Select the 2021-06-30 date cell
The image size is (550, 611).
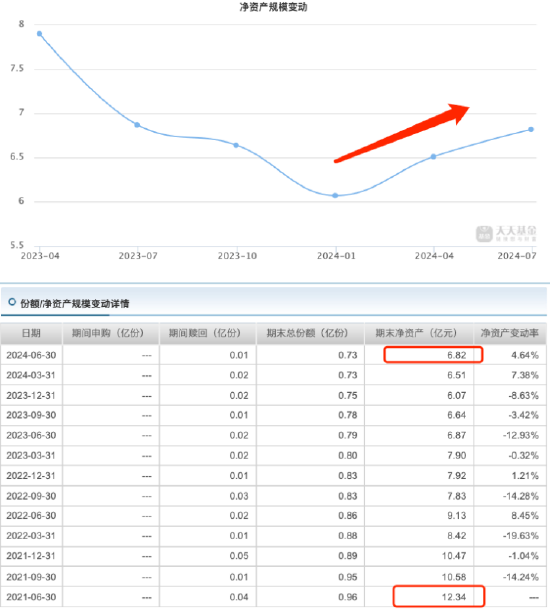[31, 597]
